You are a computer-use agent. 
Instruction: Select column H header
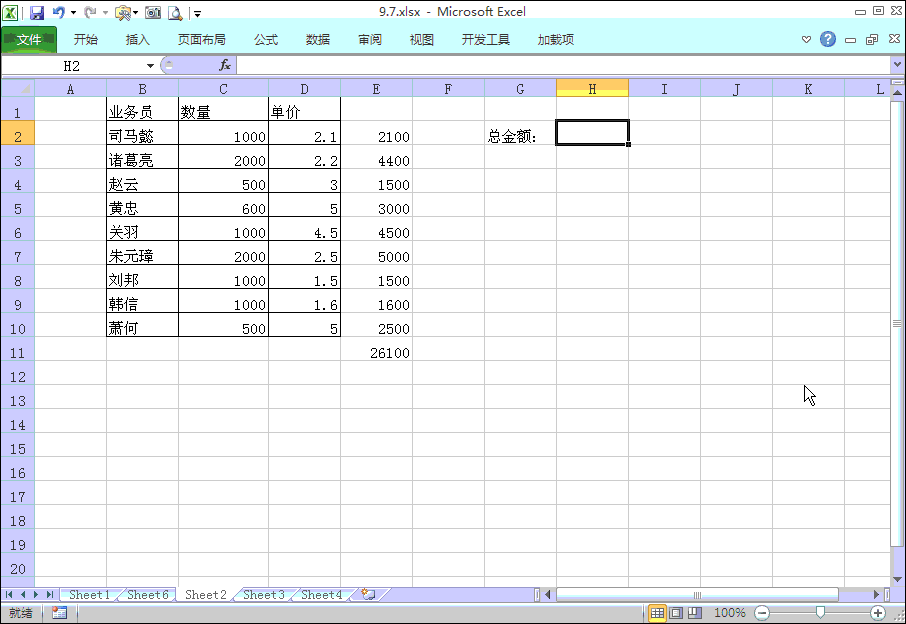pyautogui.click(x=592, y=88)
